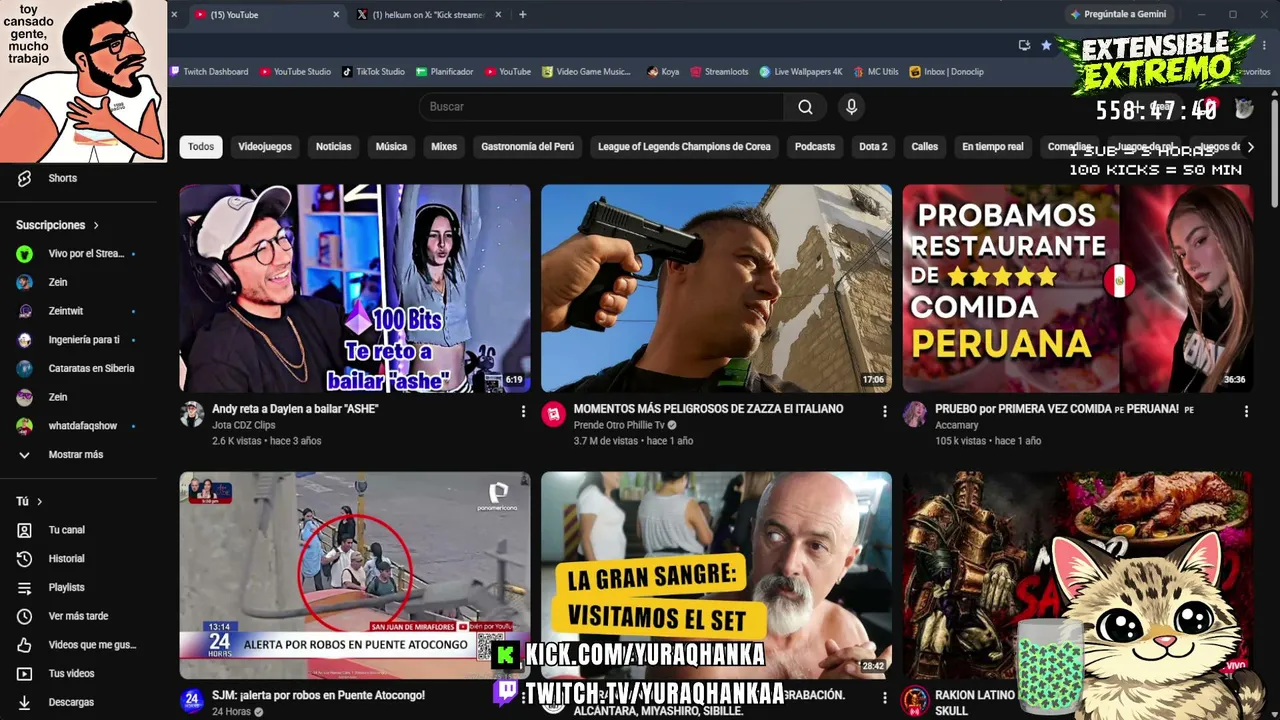This screenshot has width=1280, height=720.
Task: Select the Mixes chip
Action: [444, 147]
